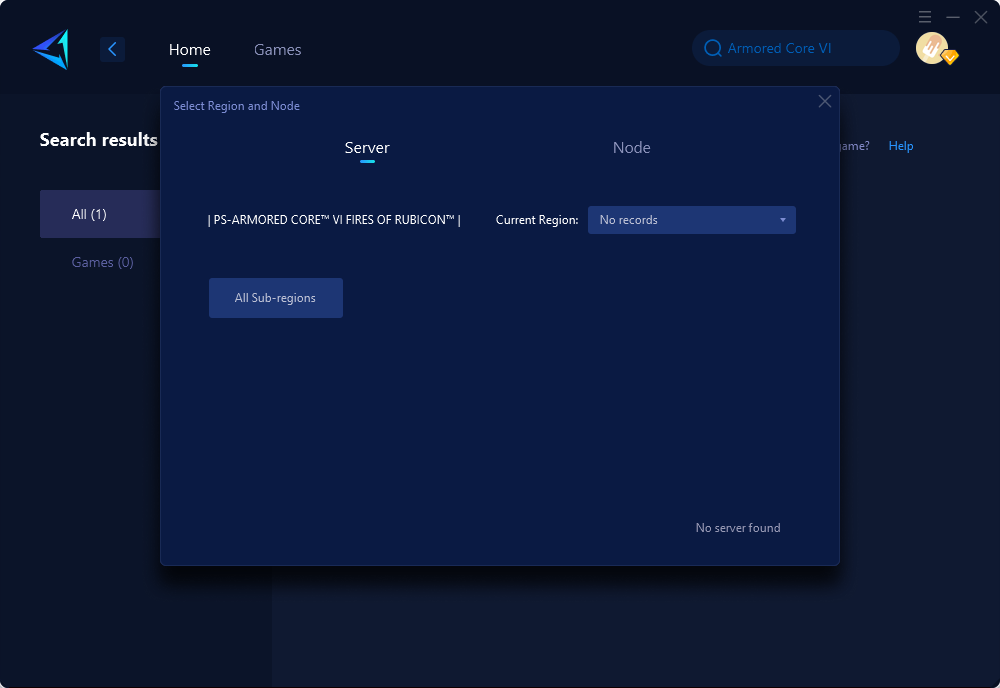Switch to the Node tab in the dialog
The width and height of the screenshot is (1000, 688).
click(631, 148)
